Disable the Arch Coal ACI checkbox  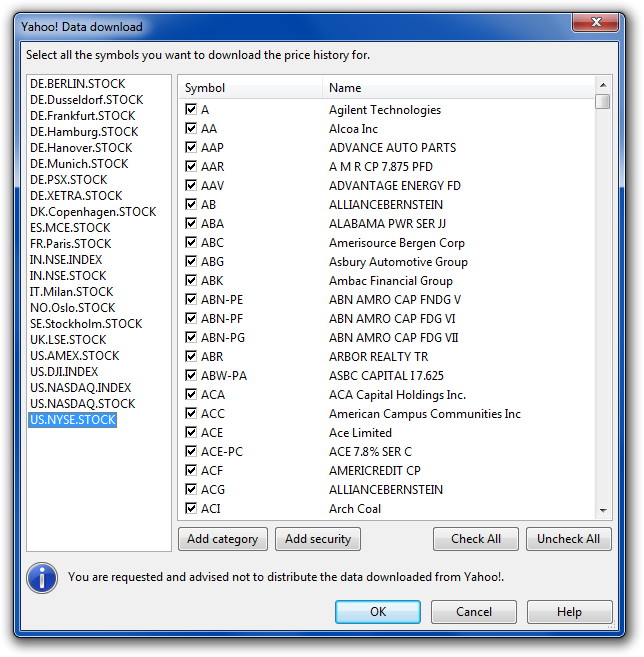pyautogui.click(x=191, y=509)
